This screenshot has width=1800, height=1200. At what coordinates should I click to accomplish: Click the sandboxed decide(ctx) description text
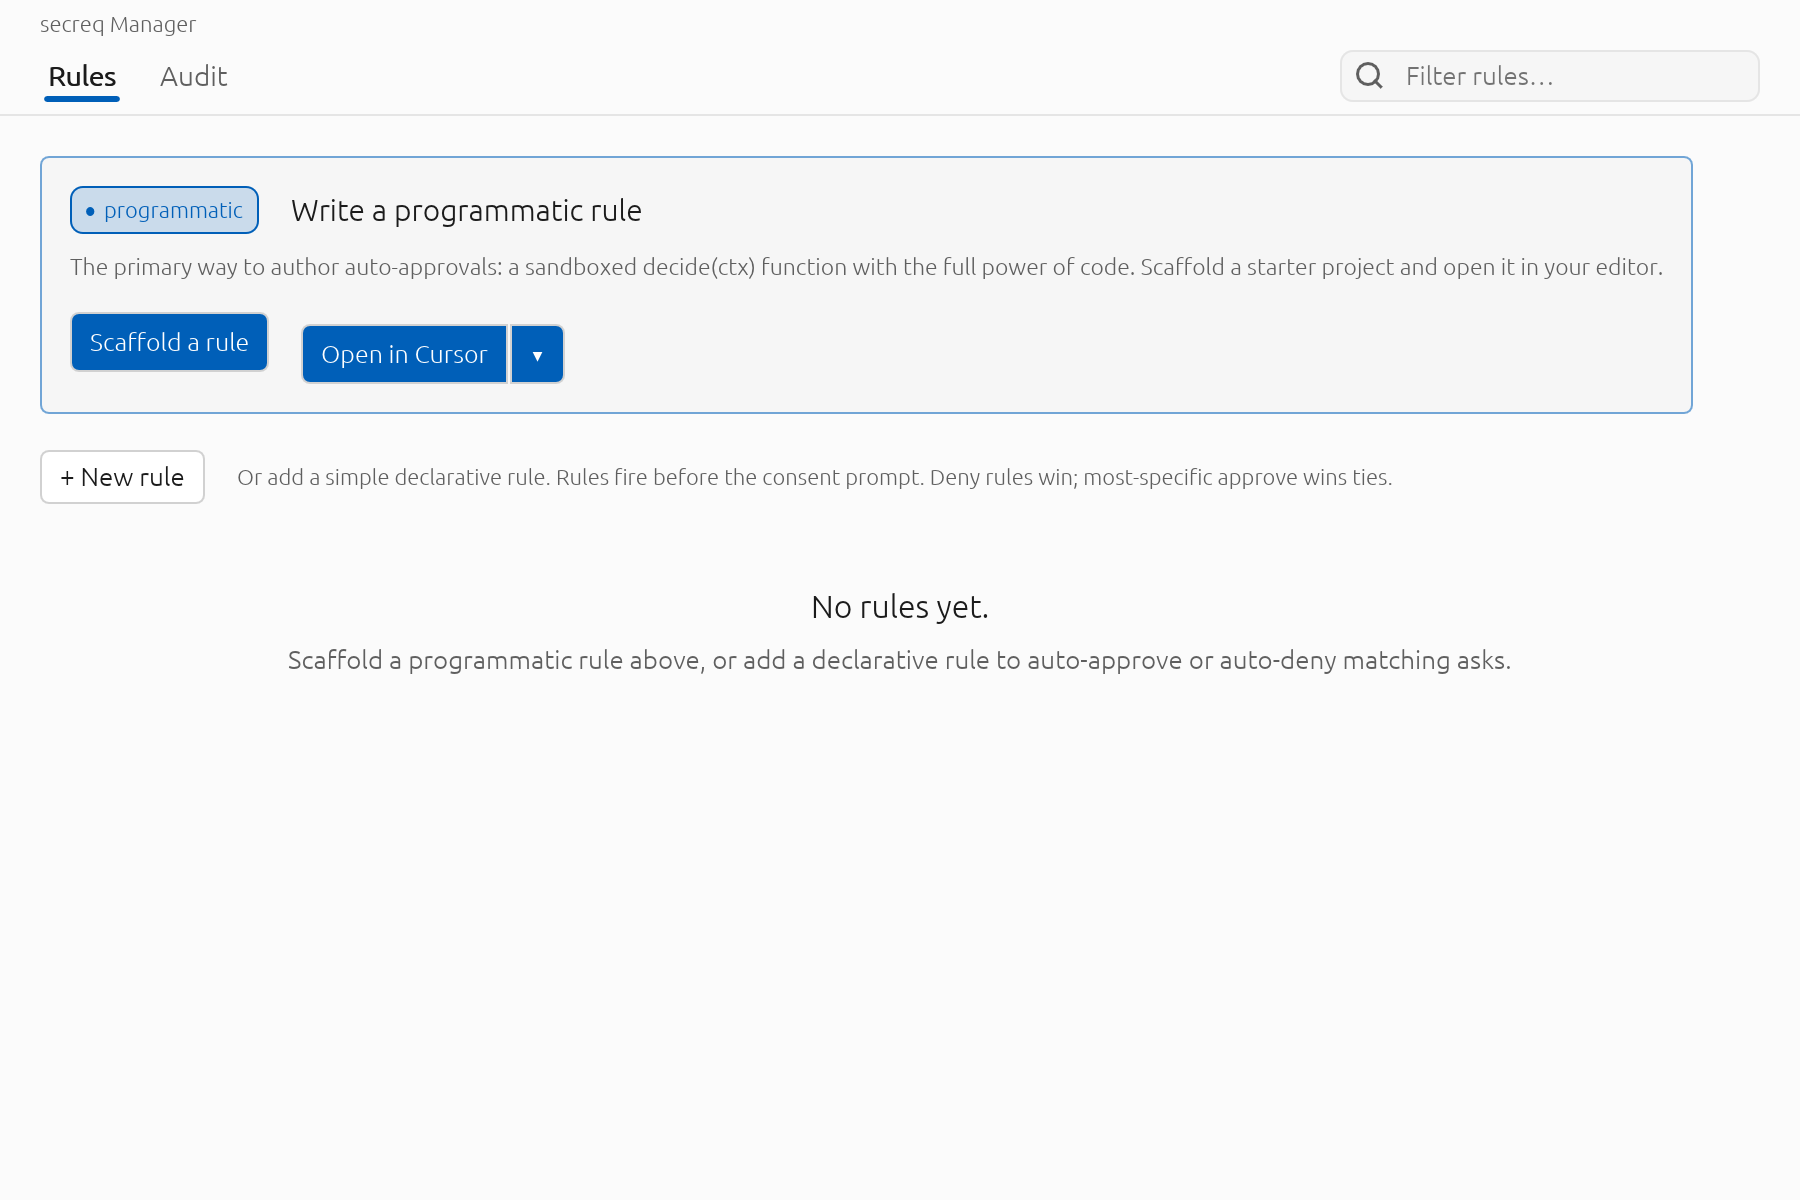(x=866, y=267)
